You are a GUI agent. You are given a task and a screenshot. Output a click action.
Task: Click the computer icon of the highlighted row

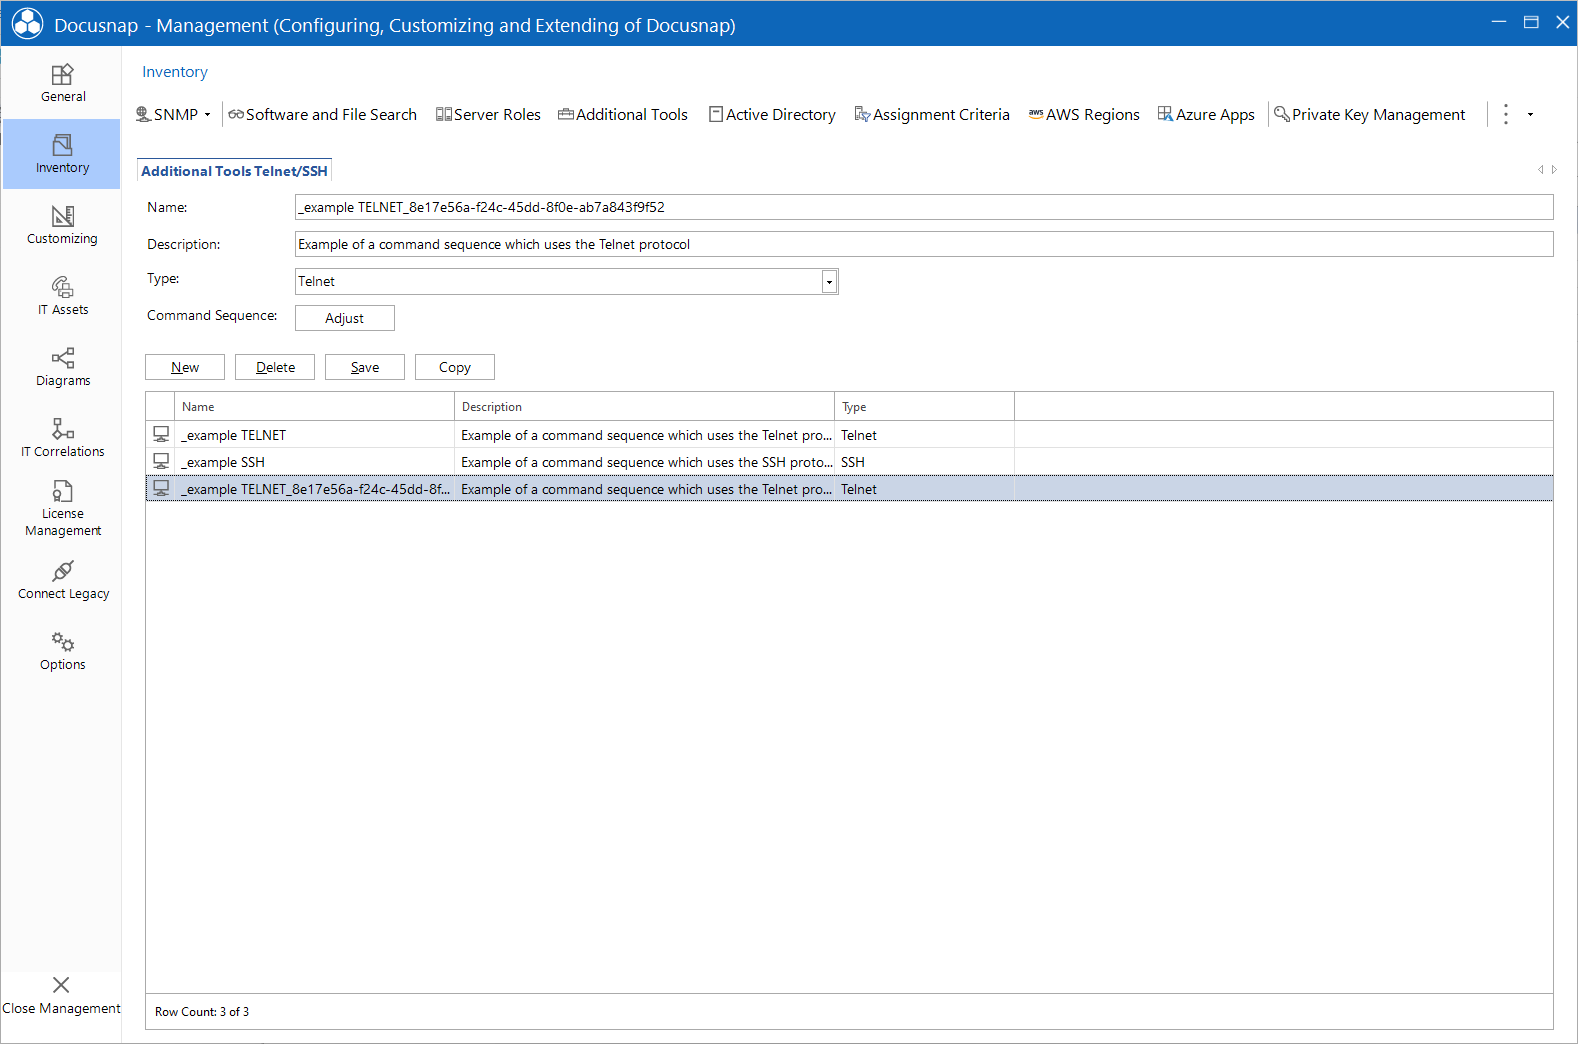tap(161, 489)
